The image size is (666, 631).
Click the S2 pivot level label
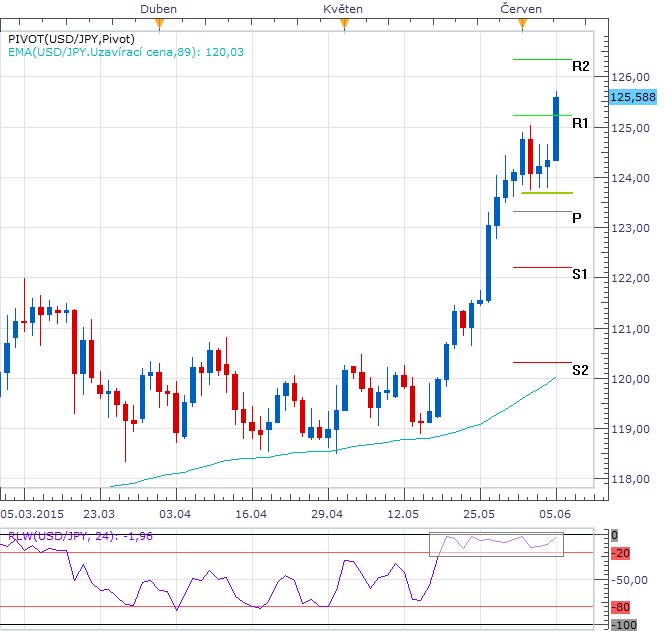click(580, 370)
